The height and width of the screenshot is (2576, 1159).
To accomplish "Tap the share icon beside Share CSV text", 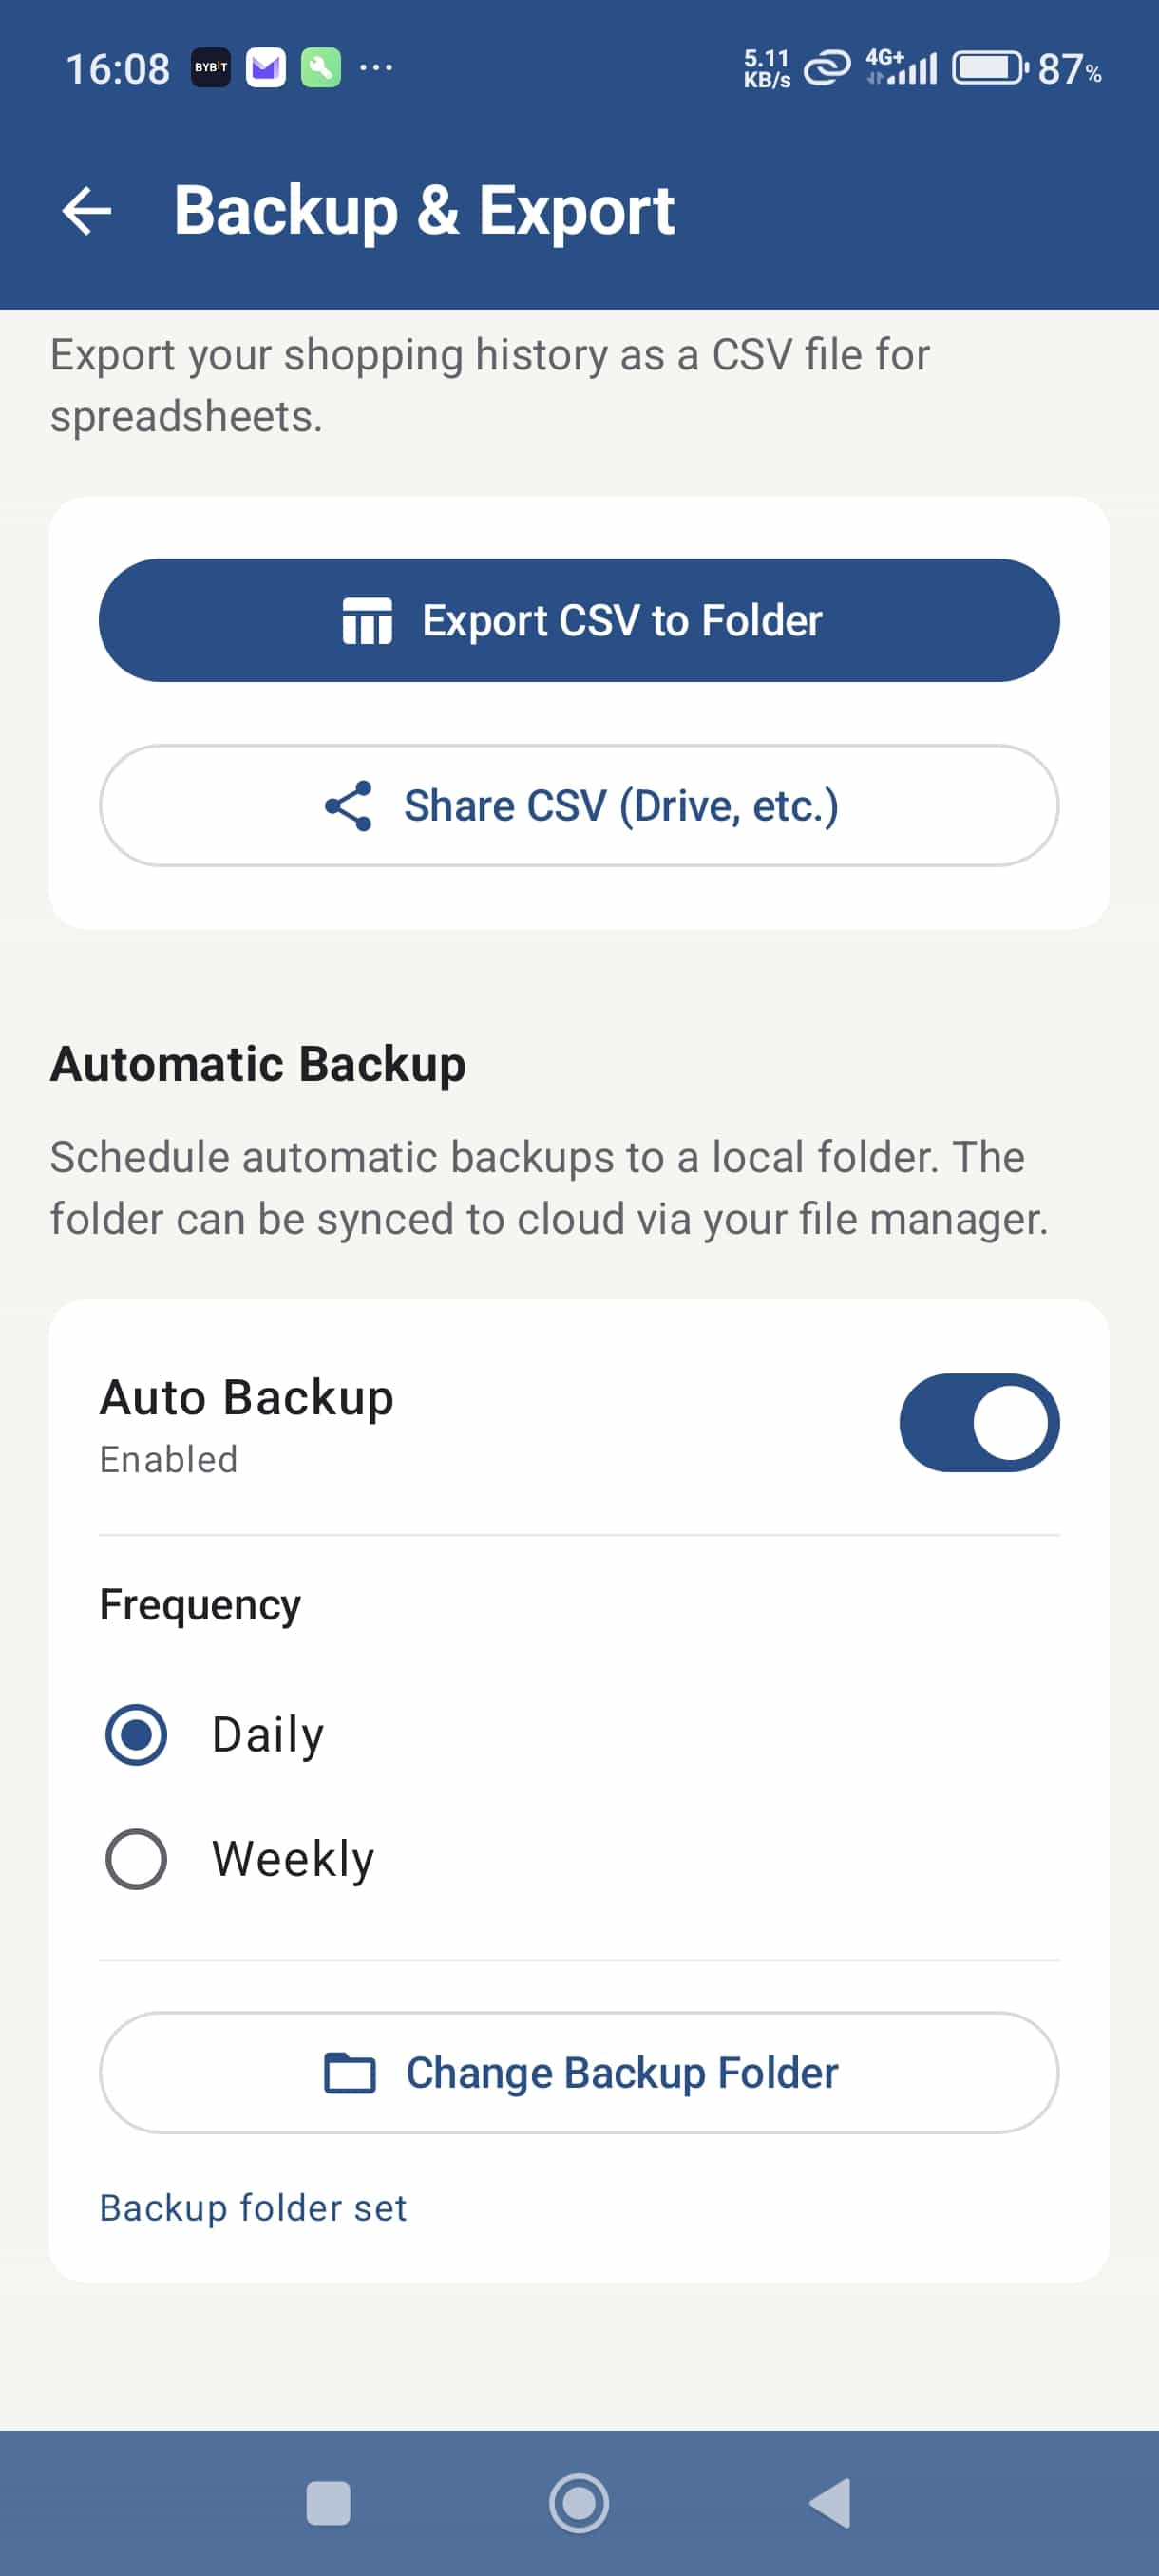I will [x=348, y=805].
